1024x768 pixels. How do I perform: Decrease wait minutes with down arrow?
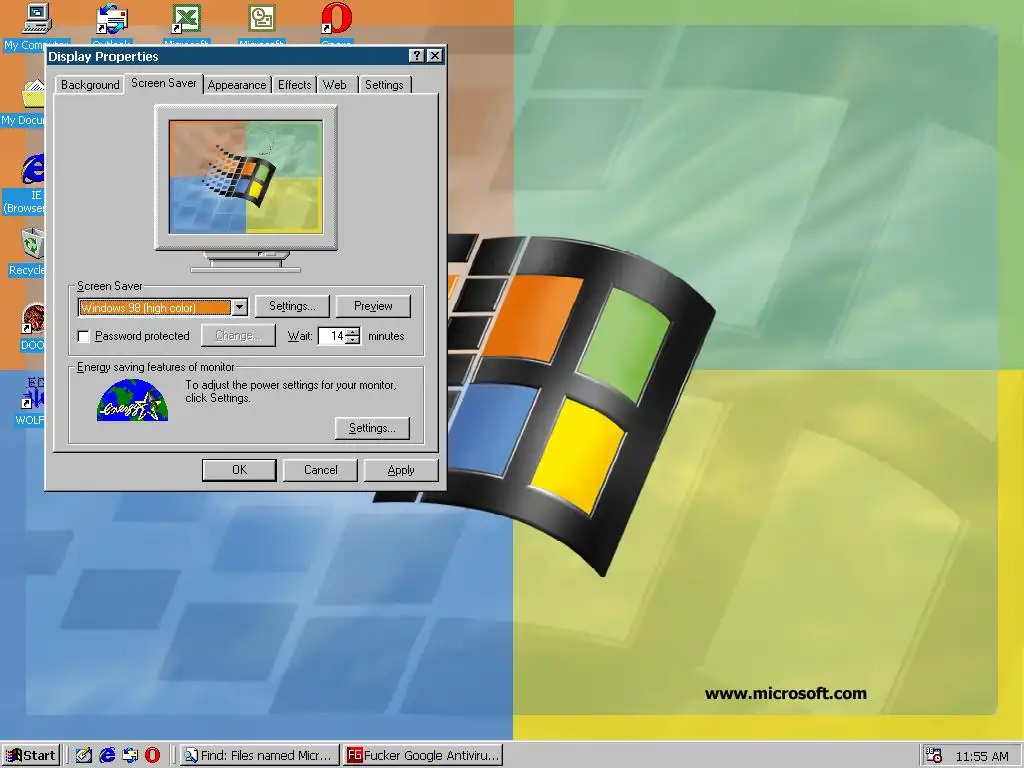[x=353, y=340]
